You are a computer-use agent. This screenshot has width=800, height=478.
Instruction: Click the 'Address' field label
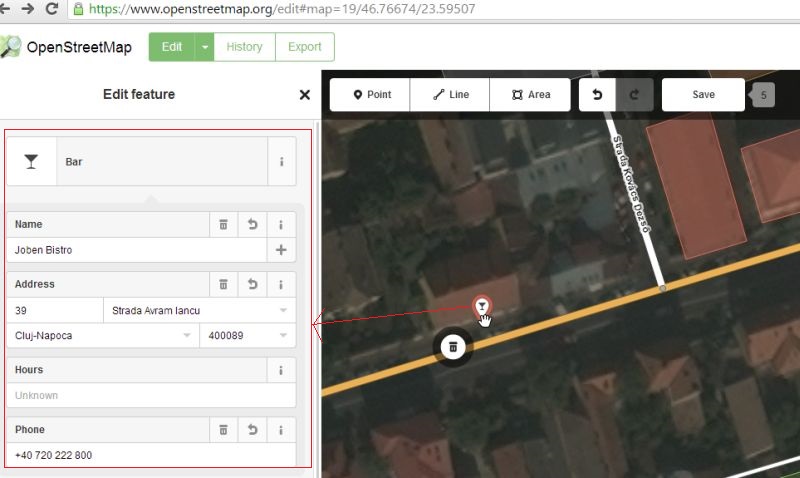pyautogui.click(x=34, y=284)
